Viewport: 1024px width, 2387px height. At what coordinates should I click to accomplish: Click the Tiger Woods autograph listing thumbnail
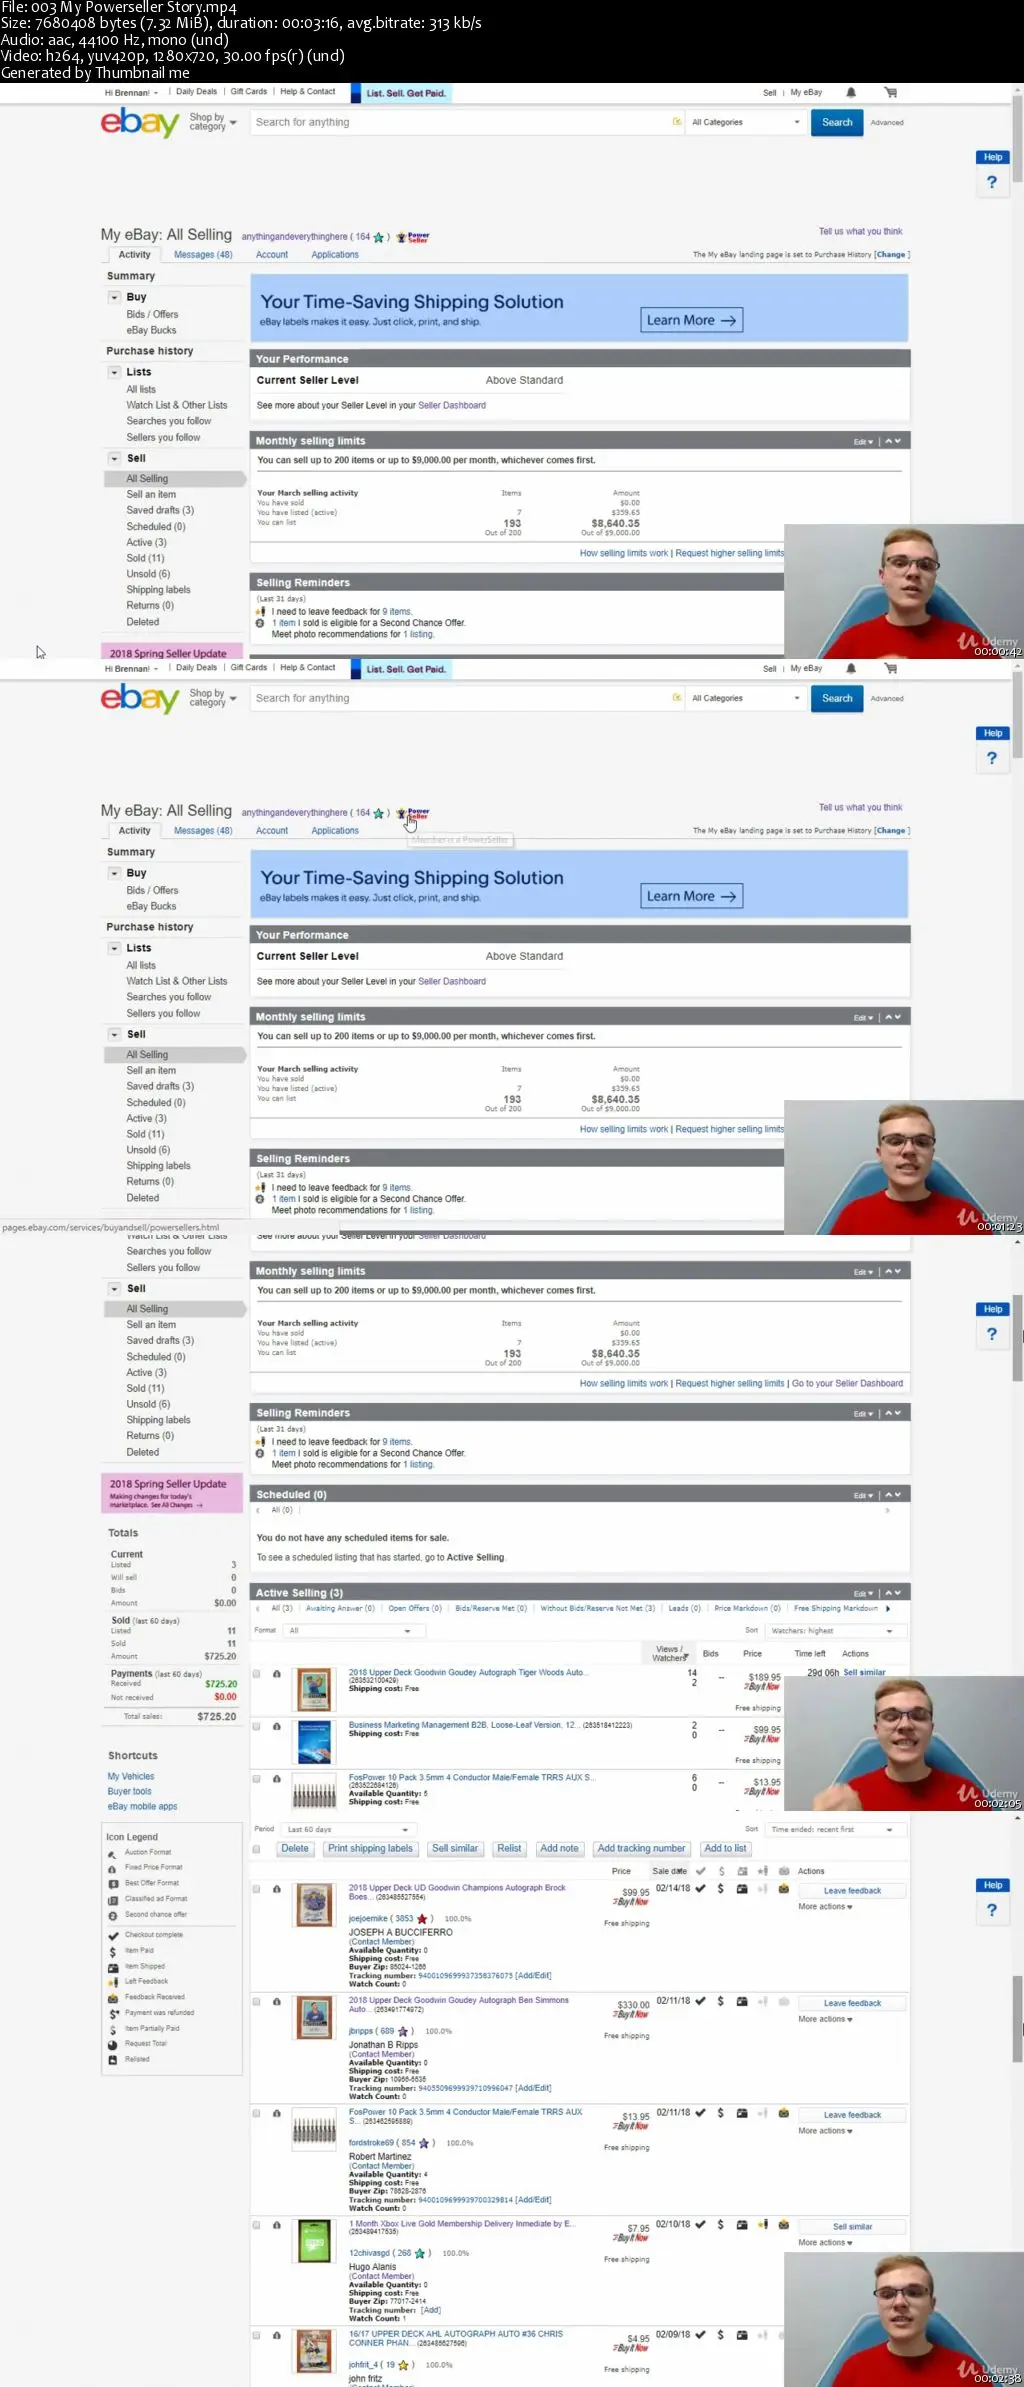click(x=314, y=1690)
